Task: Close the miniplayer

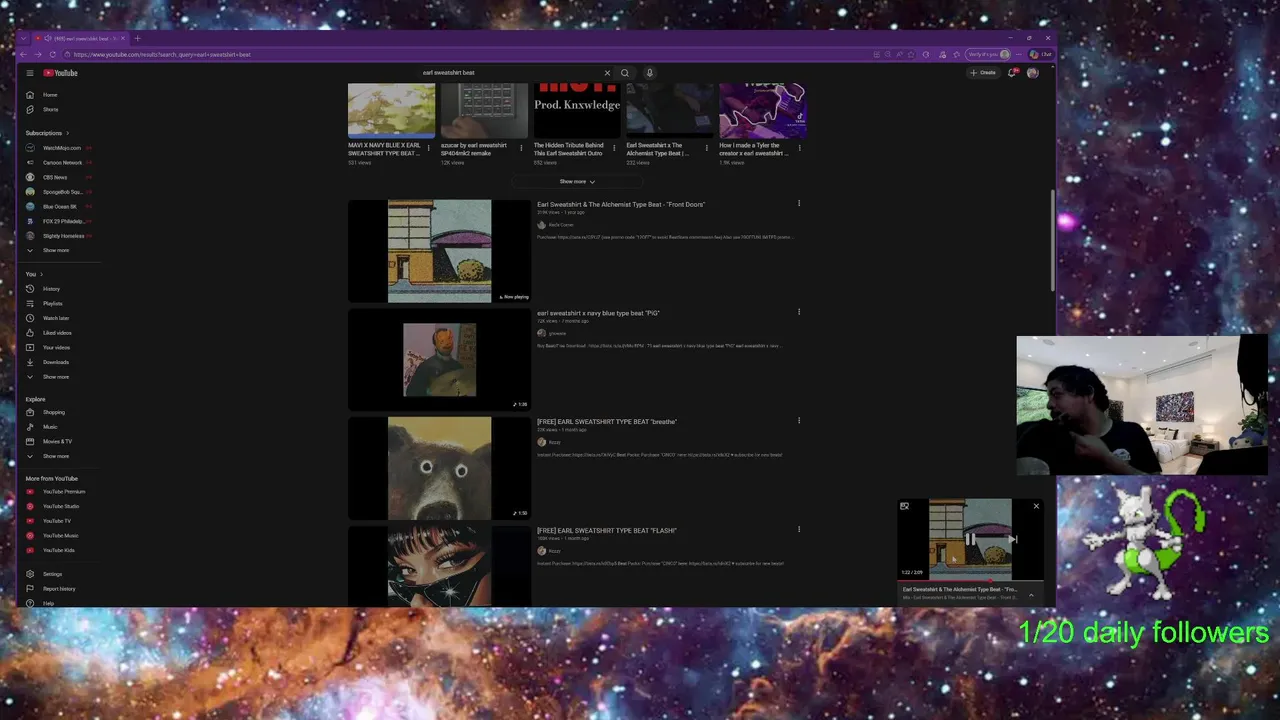Action: [1036, 506]
